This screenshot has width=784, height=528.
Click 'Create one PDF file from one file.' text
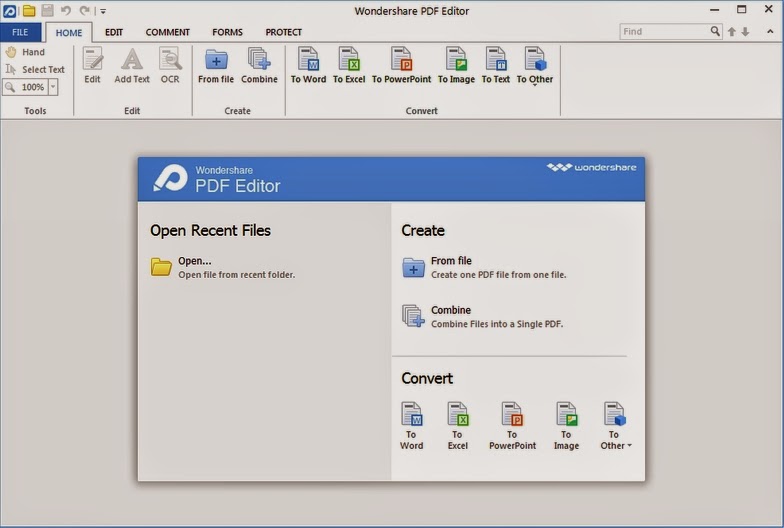[498, 274]
